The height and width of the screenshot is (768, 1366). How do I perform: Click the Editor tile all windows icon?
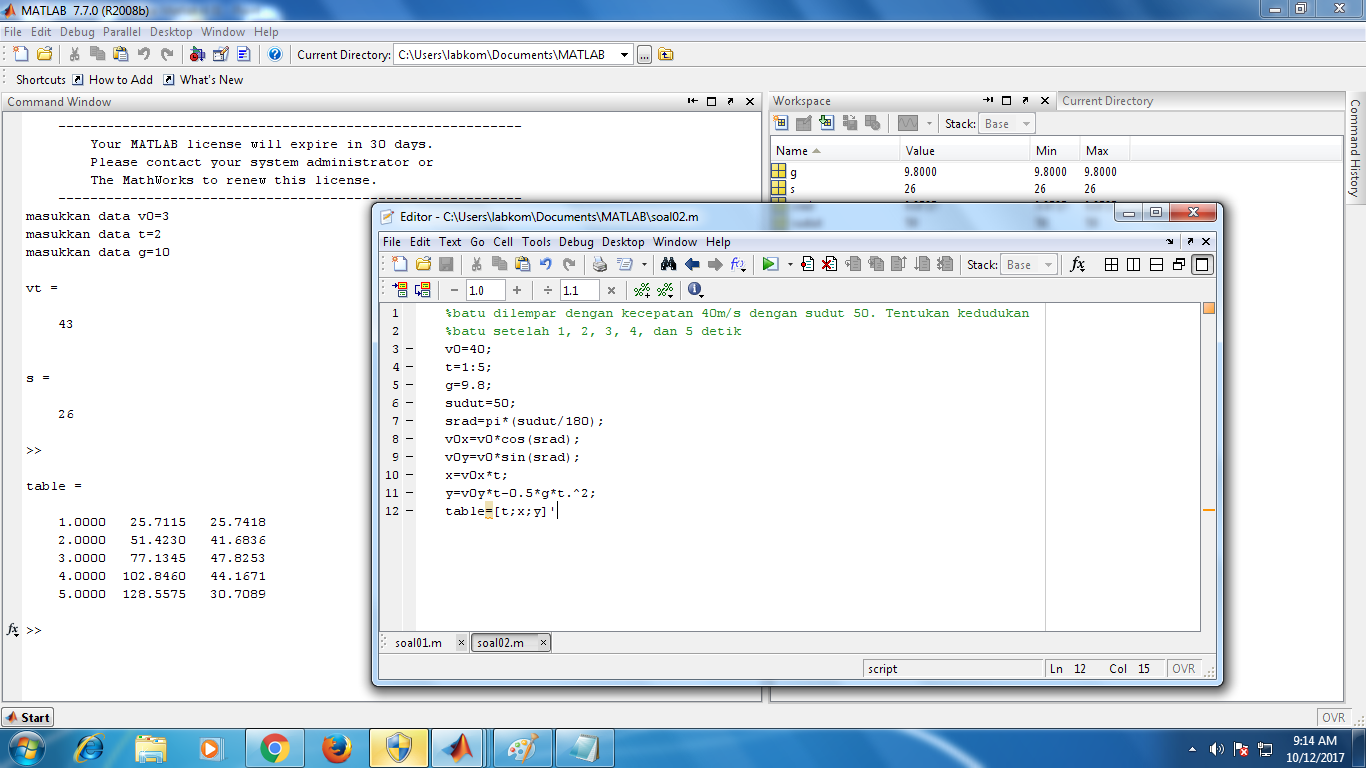point(1111,265)
